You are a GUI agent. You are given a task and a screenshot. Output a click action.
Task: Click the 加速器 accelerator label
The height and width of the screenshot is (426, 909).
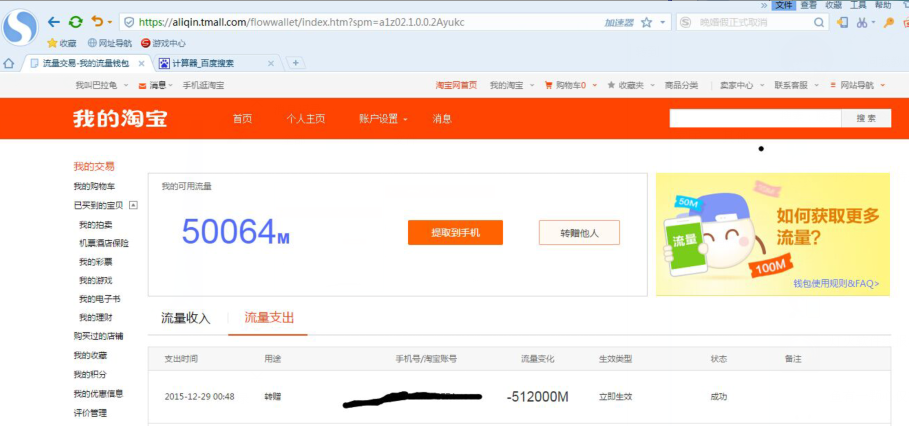[x=619, y=23]
